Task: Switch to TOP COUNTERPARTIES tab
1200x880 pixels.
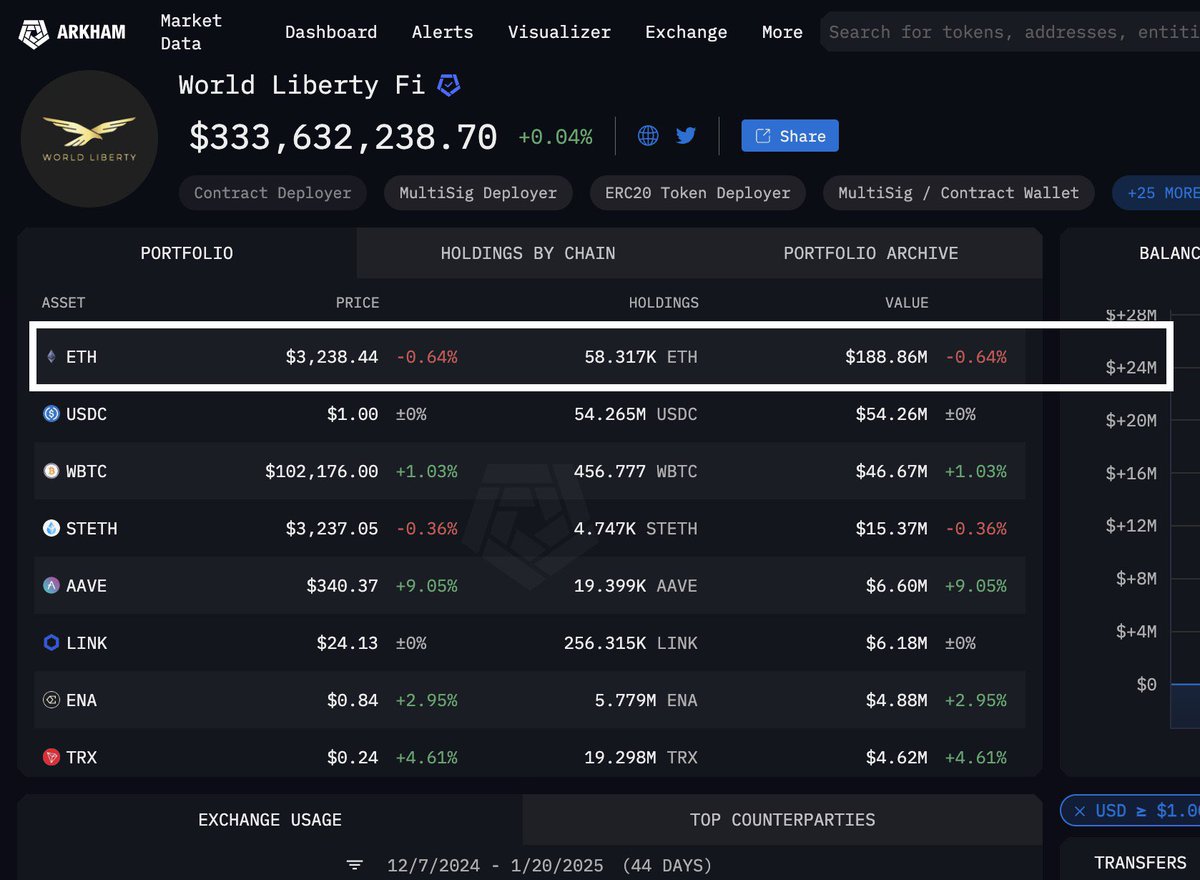Action: pyautogui.click(x=782, y=820)
